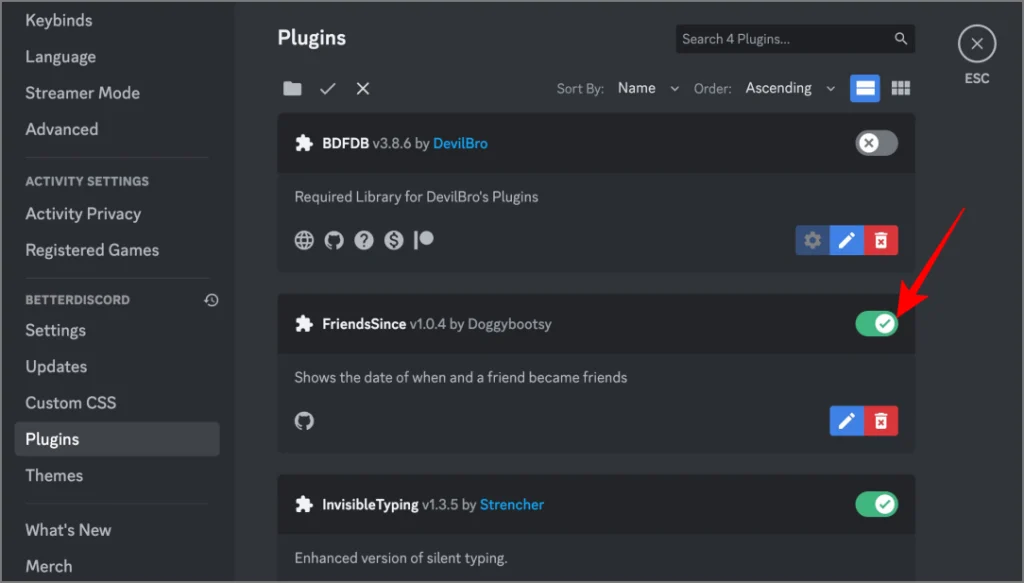
Task: Open the Sort By Name dropdown
Action: pos(648,88)
